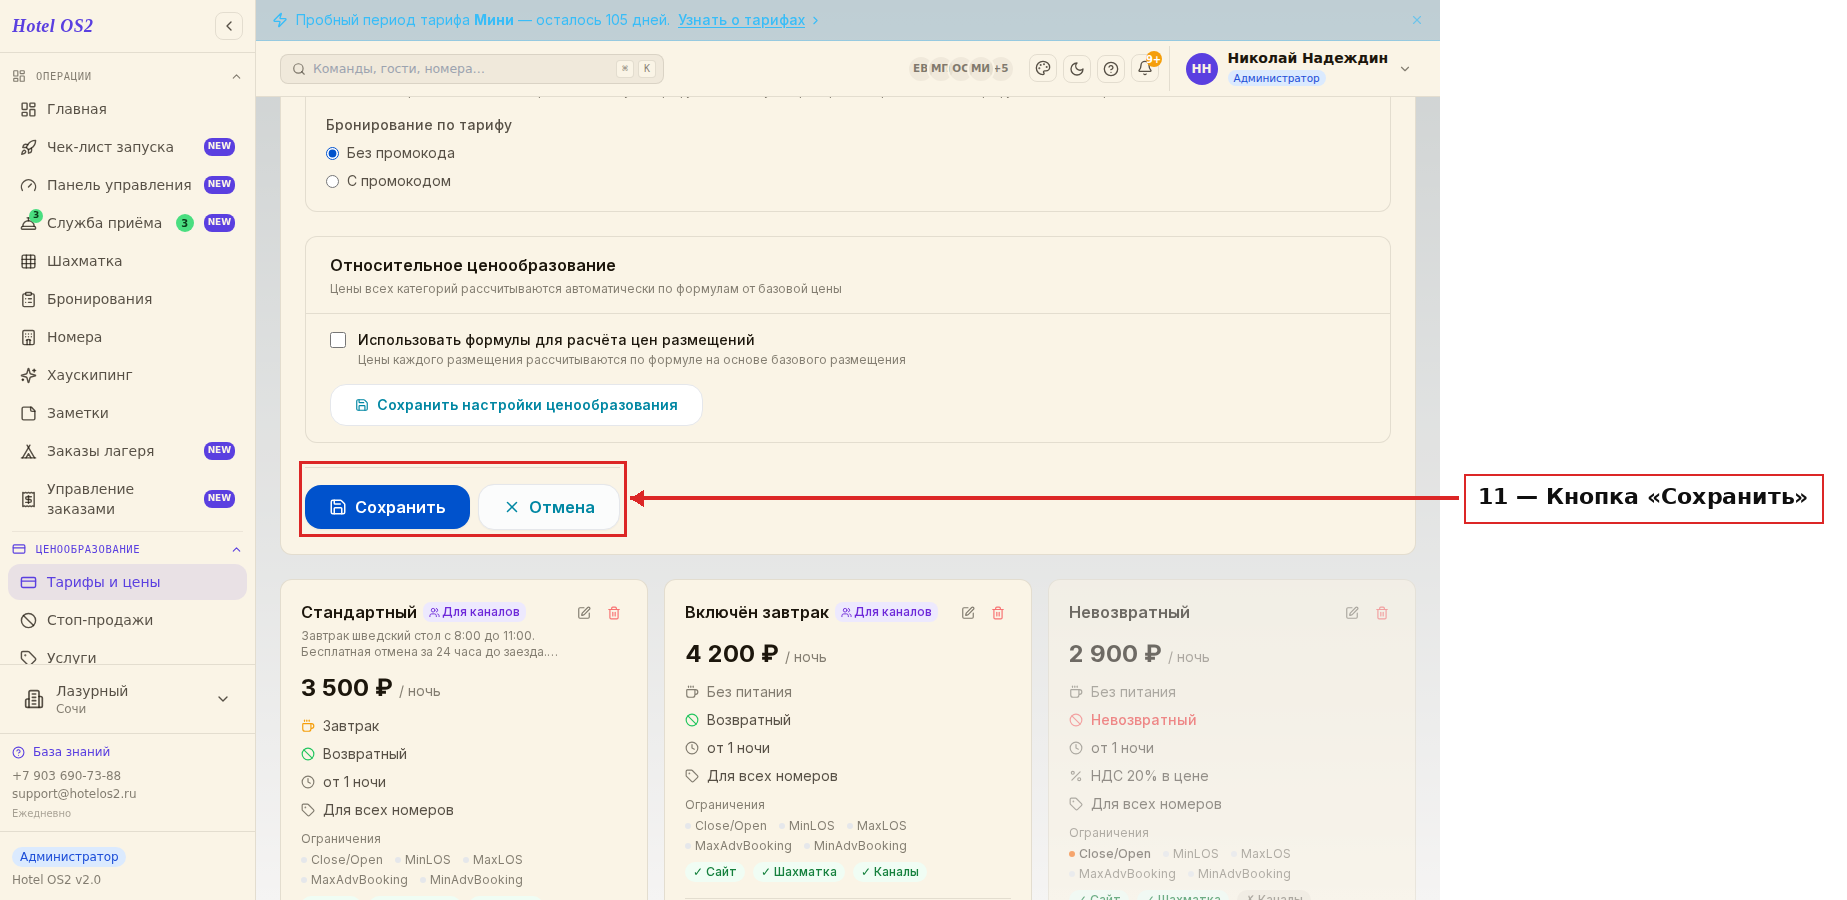Open Бронирования sidebar item
Screen dimensions: 1847x900
tap(127, 299)
